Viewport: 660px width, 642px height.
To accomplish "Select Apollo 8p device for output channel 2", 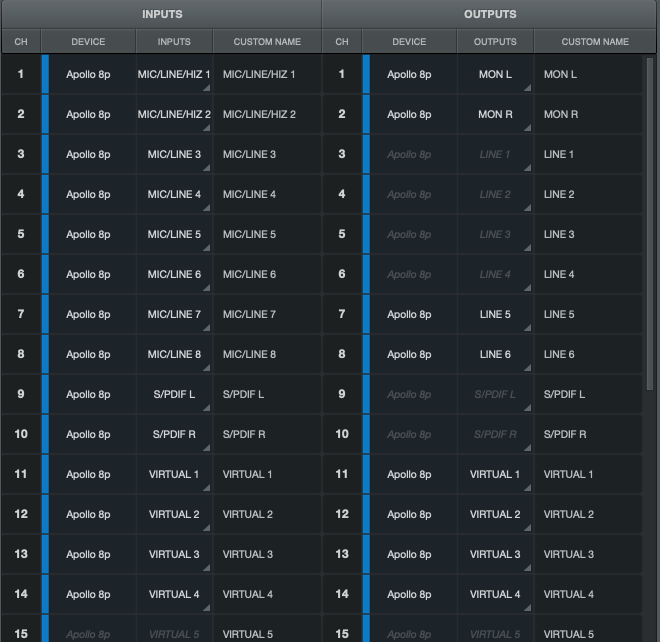I will pyautogui.click(x=409, y=115).
